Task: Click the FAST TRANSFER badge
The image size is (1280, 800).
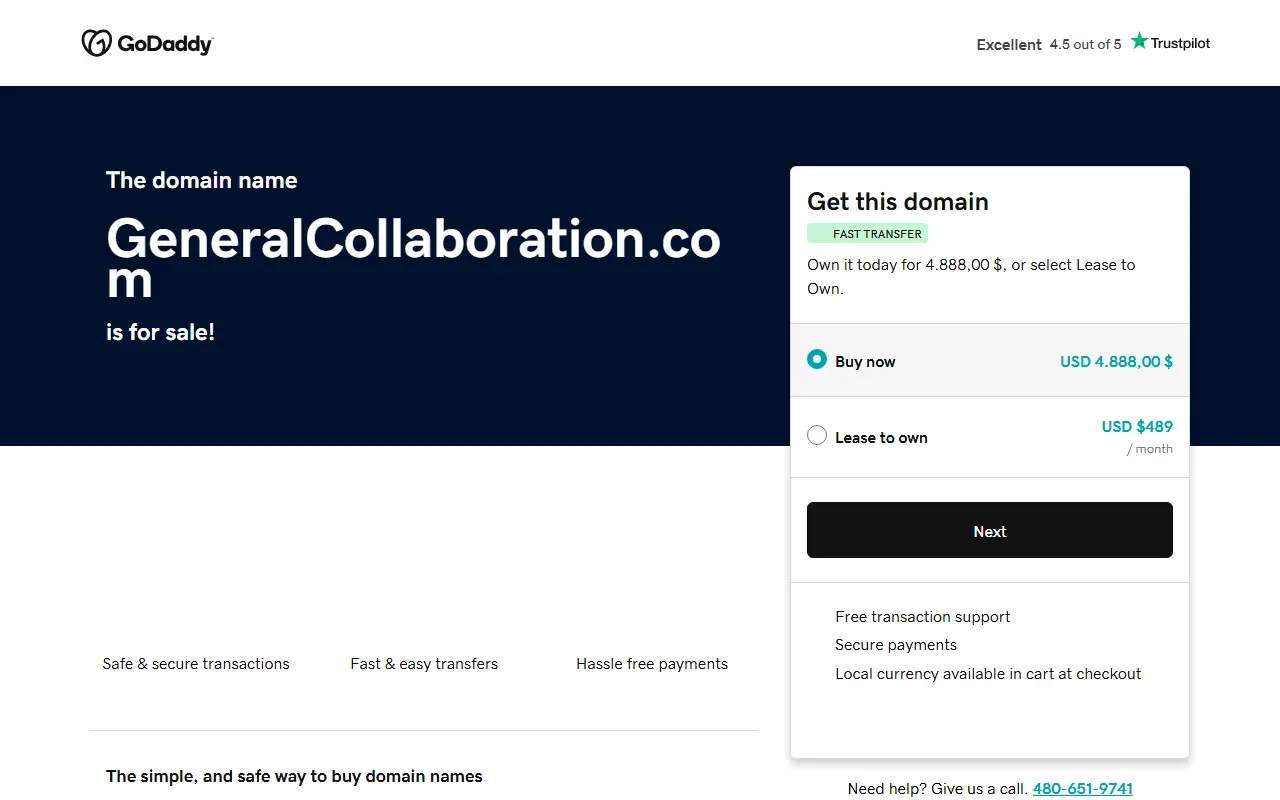Action: 868,233
